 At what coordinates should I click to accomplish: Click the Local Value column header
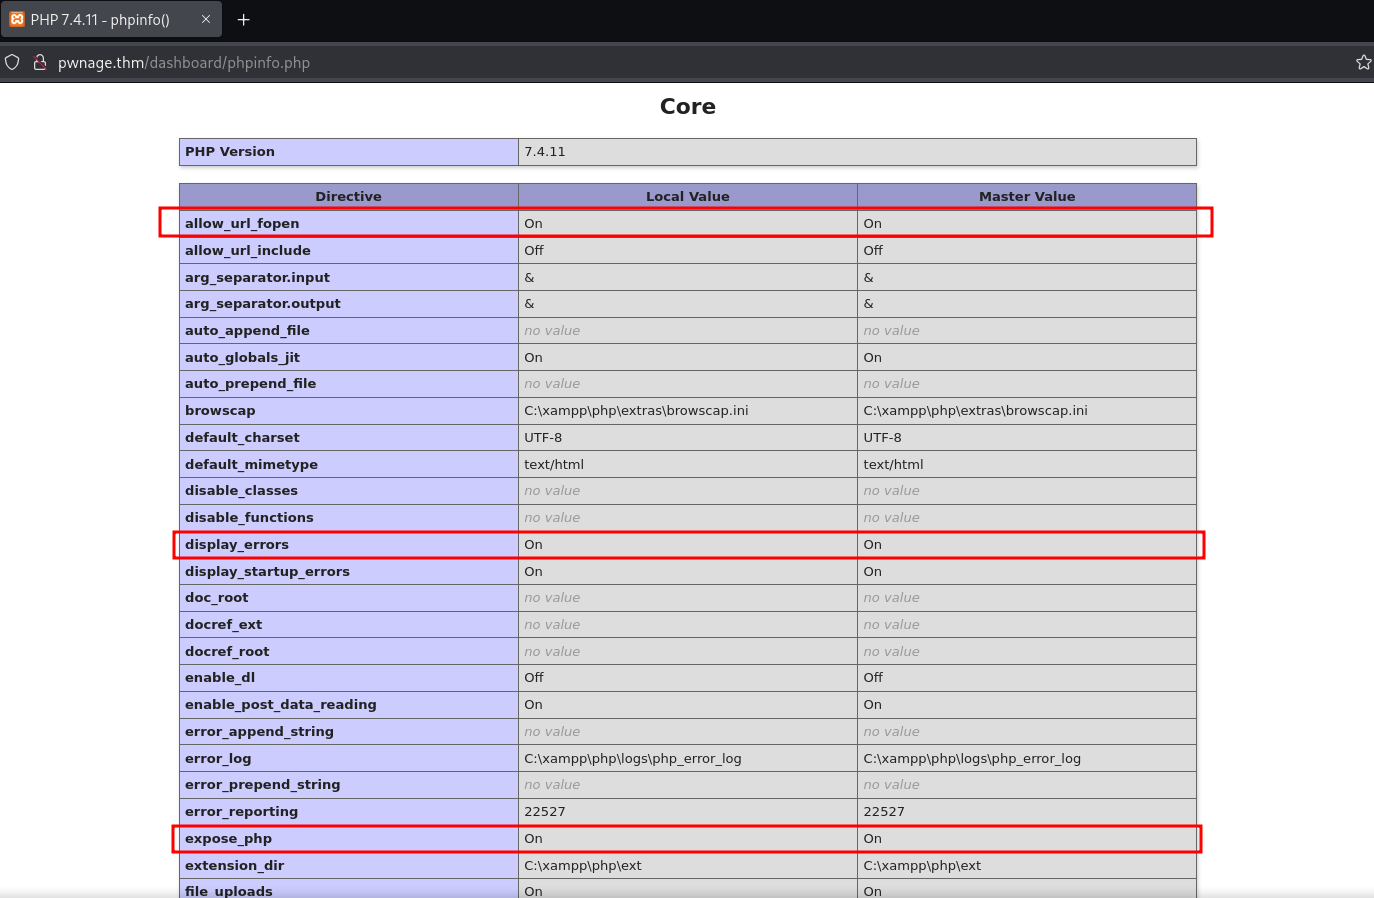pos(687,196)
